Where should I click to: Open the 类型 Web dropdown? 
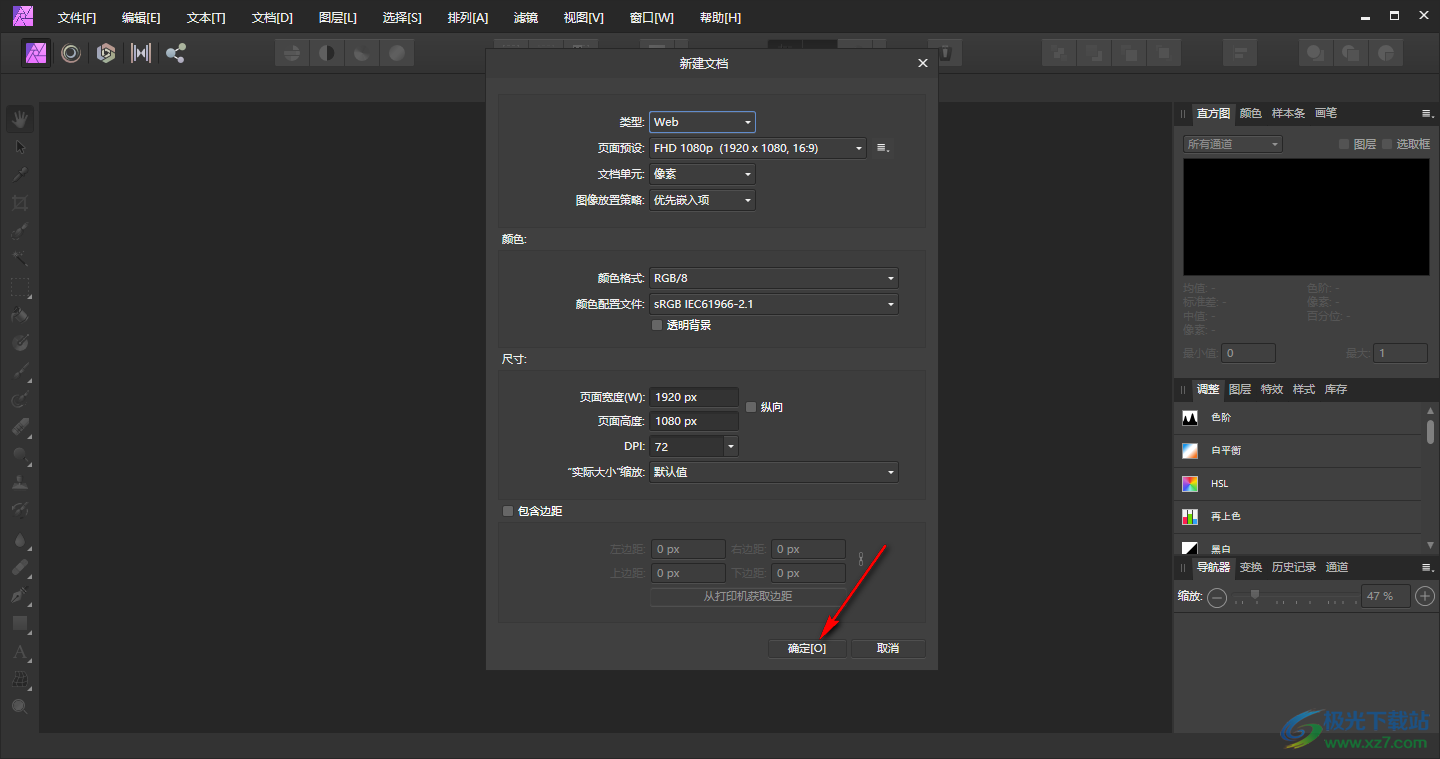coord(702,122)
